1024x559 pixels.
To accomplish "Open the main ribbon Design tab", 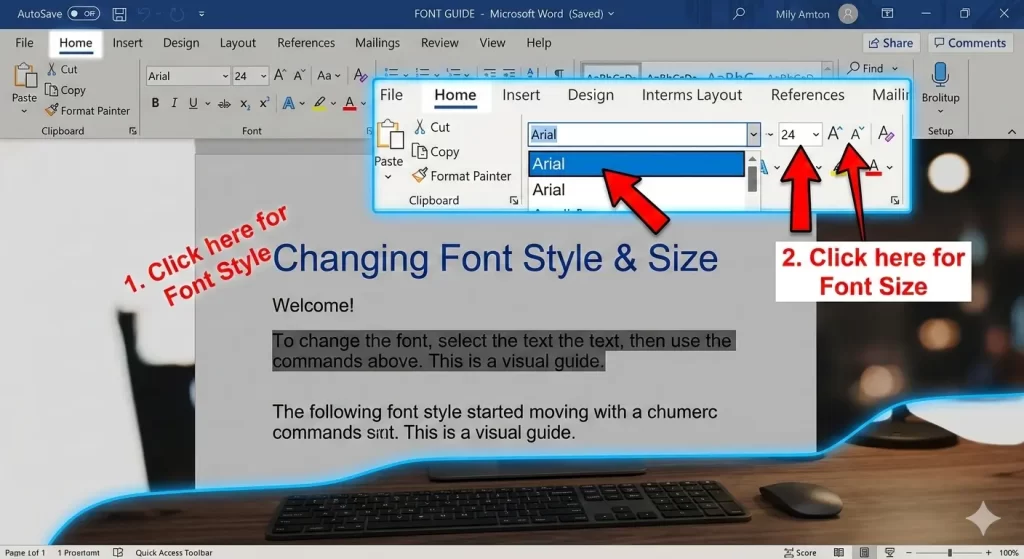I will (181, 42).
